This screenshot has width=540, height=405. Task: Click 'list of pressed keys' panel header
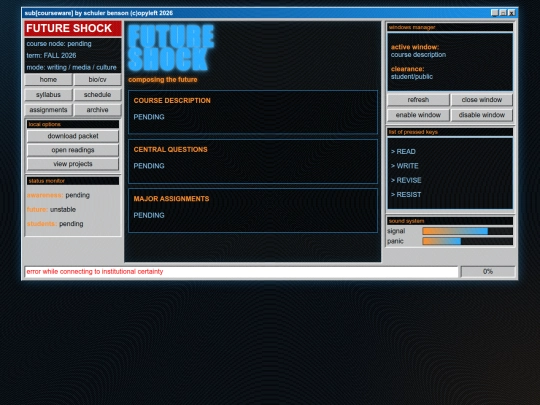pos(450,132)
